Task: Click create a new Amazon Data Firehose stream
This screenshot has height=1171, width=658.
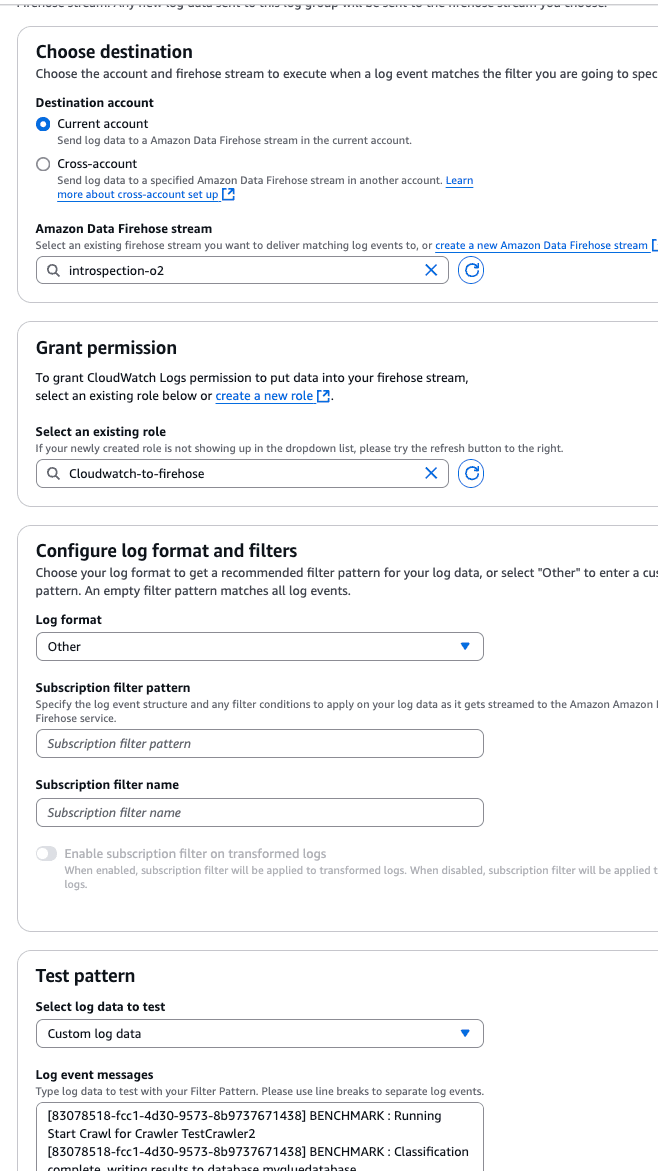Action: point(540,245)
